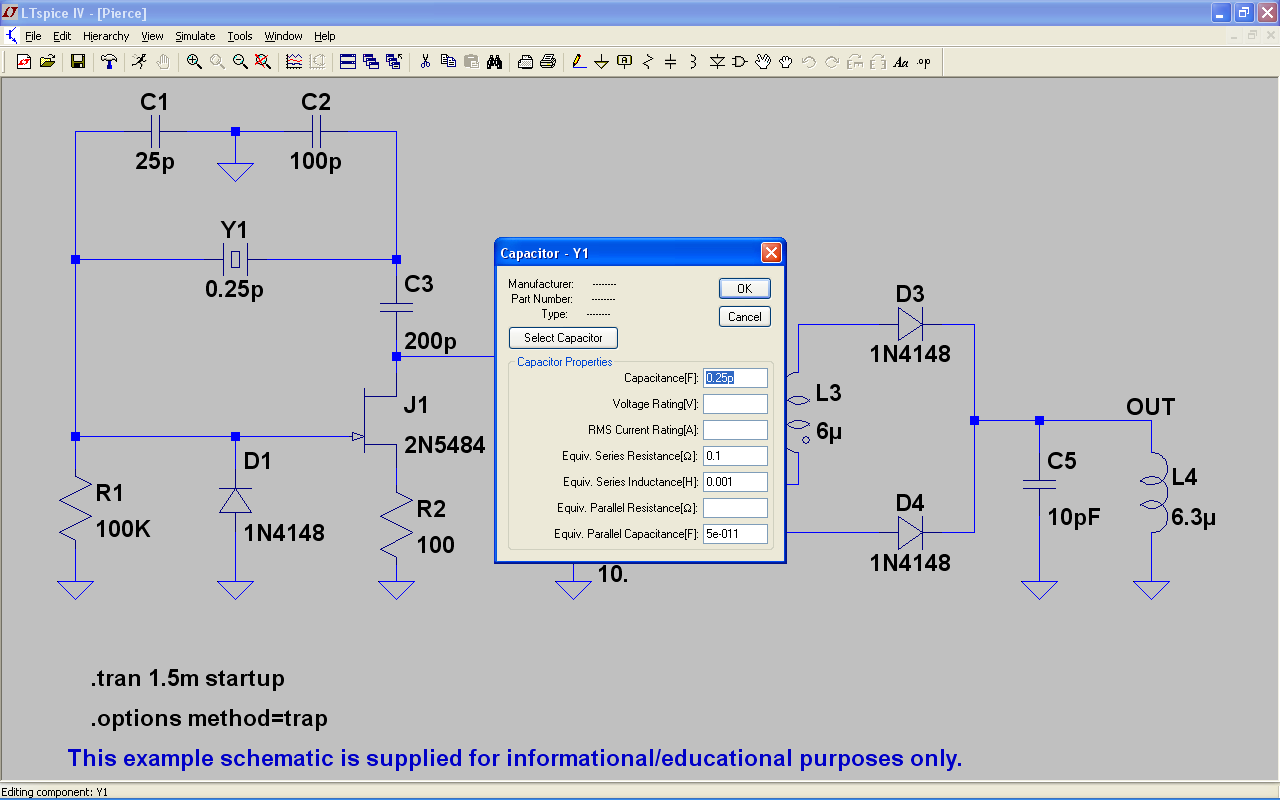Screen dimensions: 1280x800
Task: Select the Diode tool in toolbar
Action: [x=717, y=62]
